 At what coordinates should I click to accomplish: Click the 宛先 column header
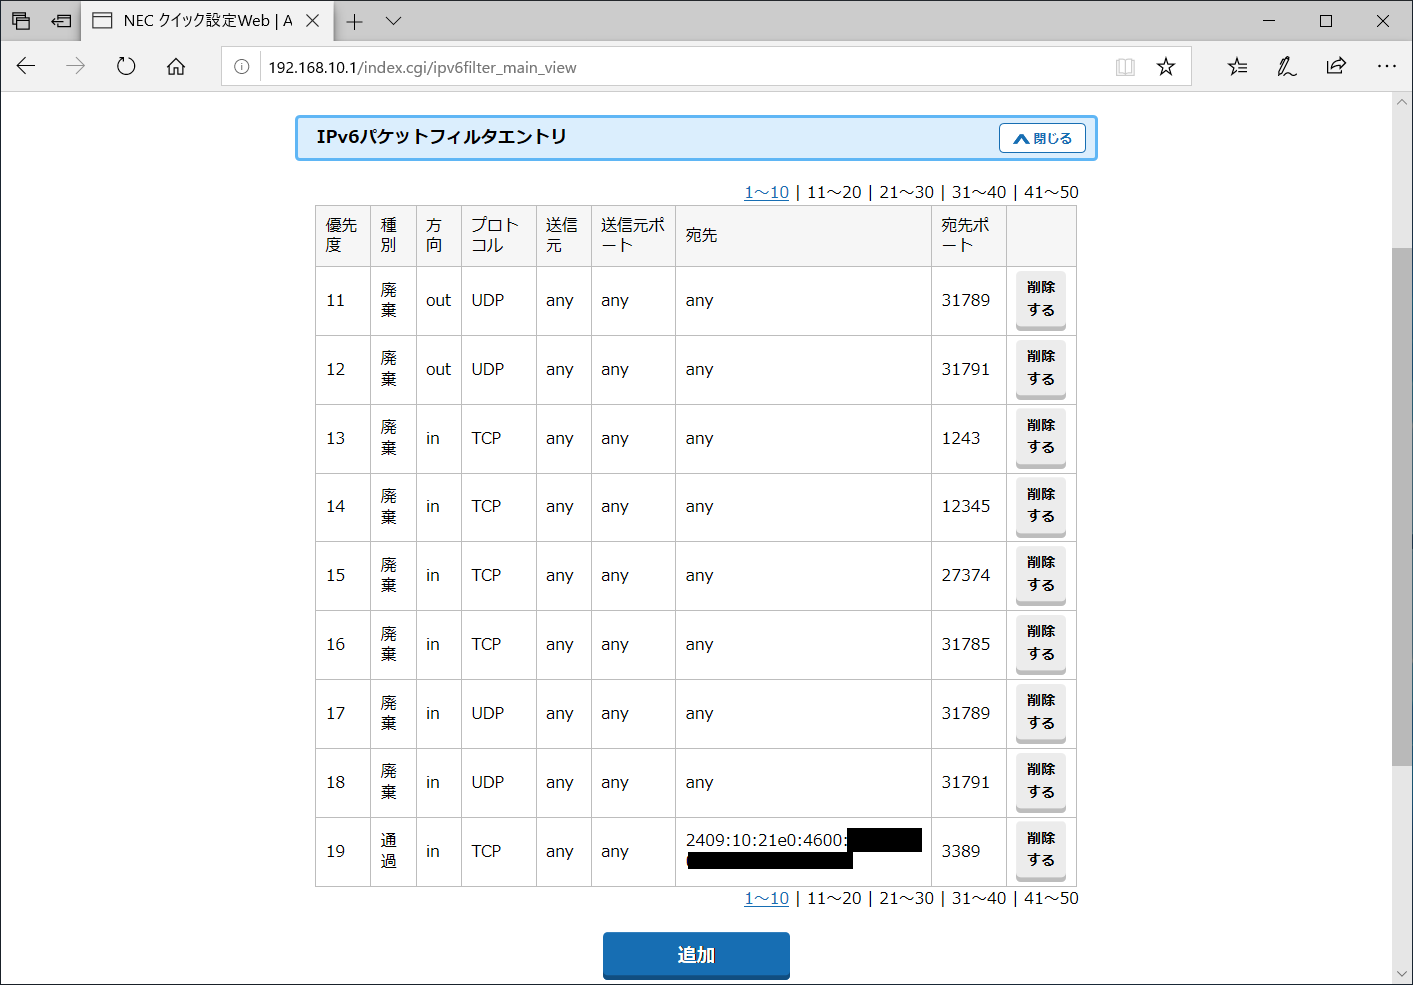pos(804,236)
